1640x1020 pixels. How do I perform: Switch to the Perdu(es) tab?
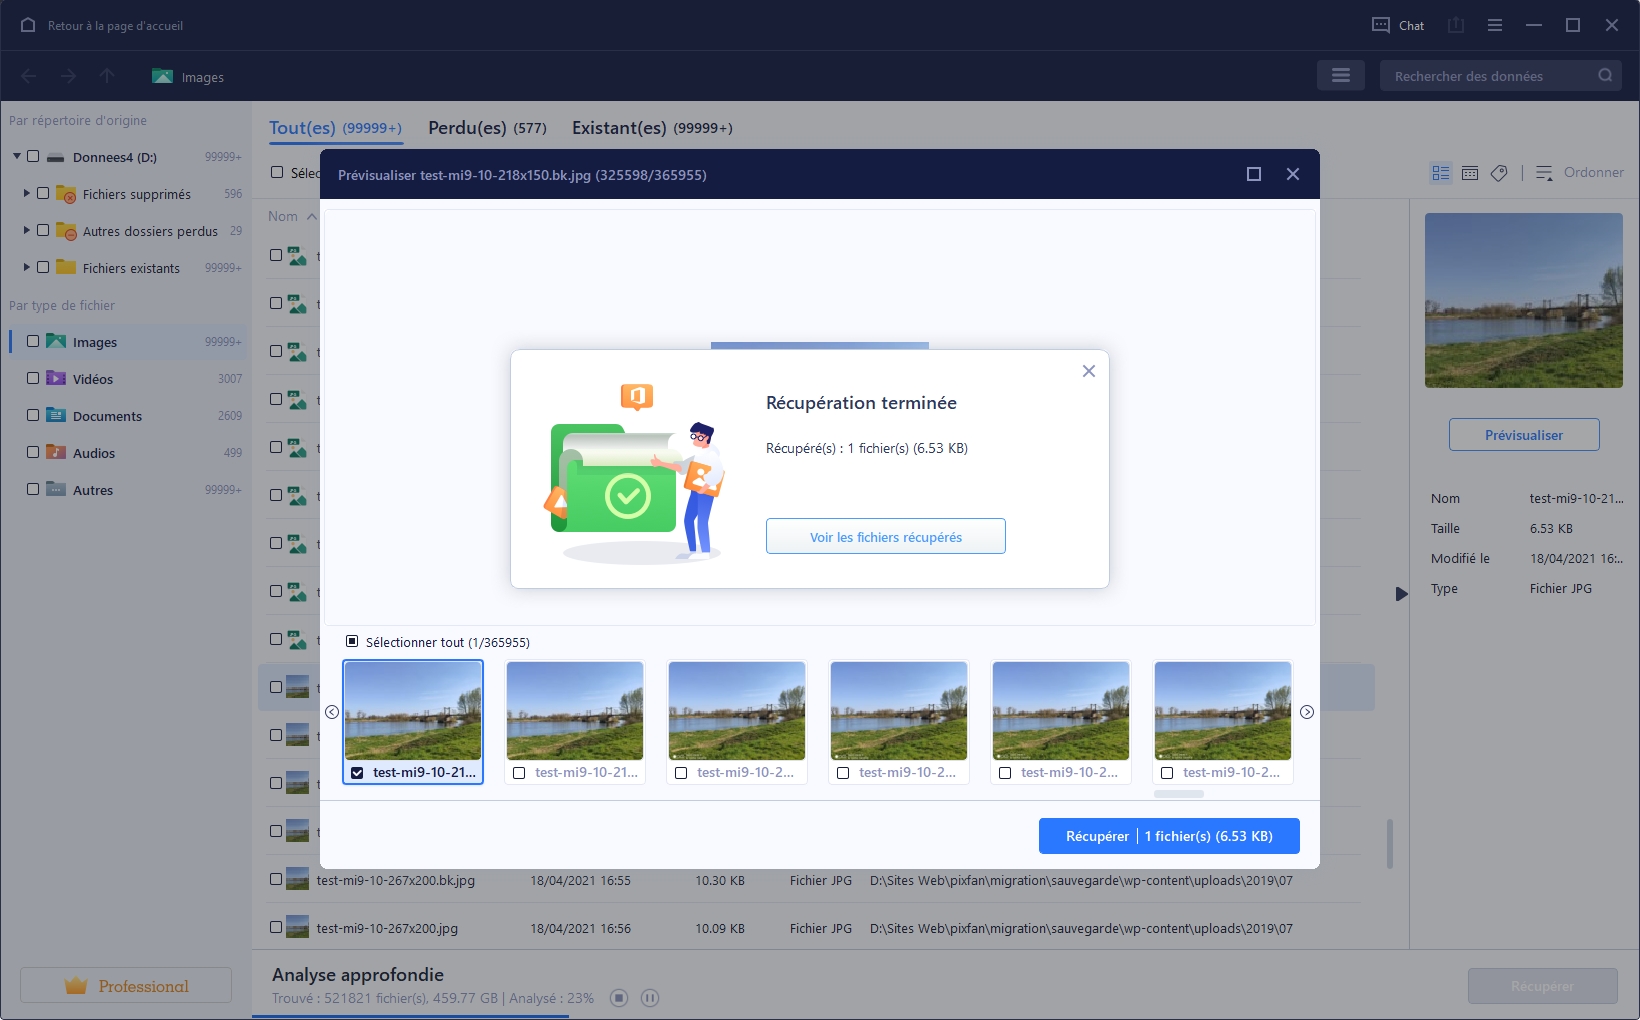pos(487,128)
